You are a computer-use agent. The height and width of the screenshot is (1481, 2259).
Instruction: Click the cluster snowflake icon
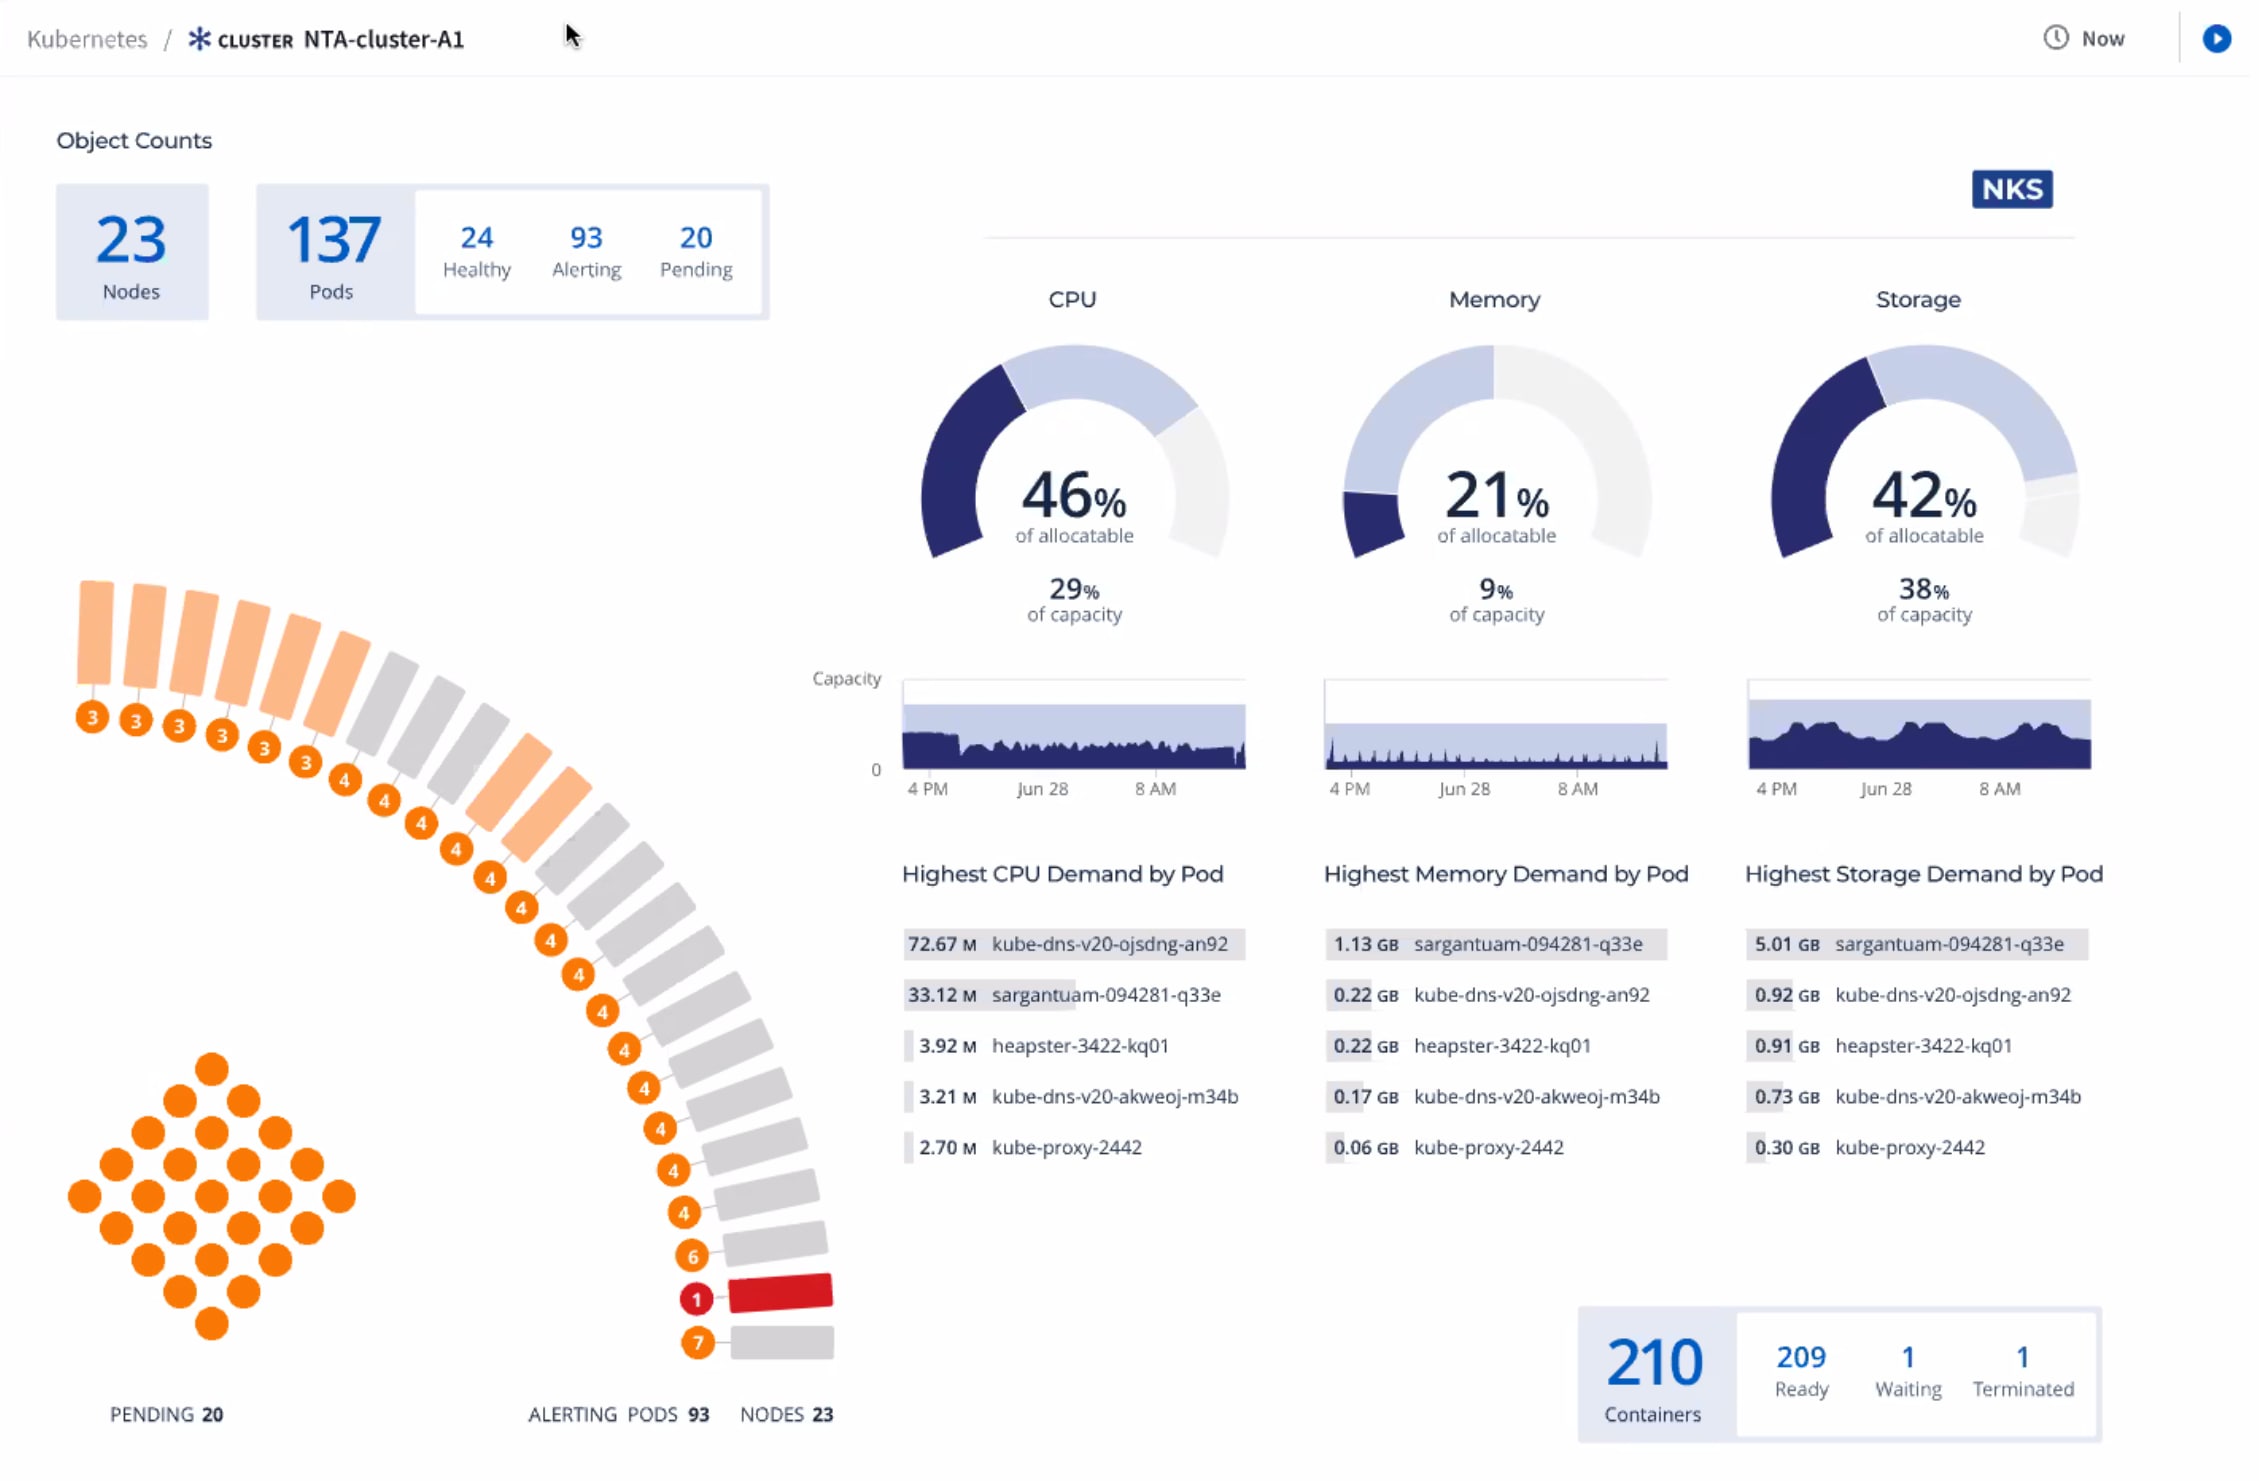(x=199, y=39)
